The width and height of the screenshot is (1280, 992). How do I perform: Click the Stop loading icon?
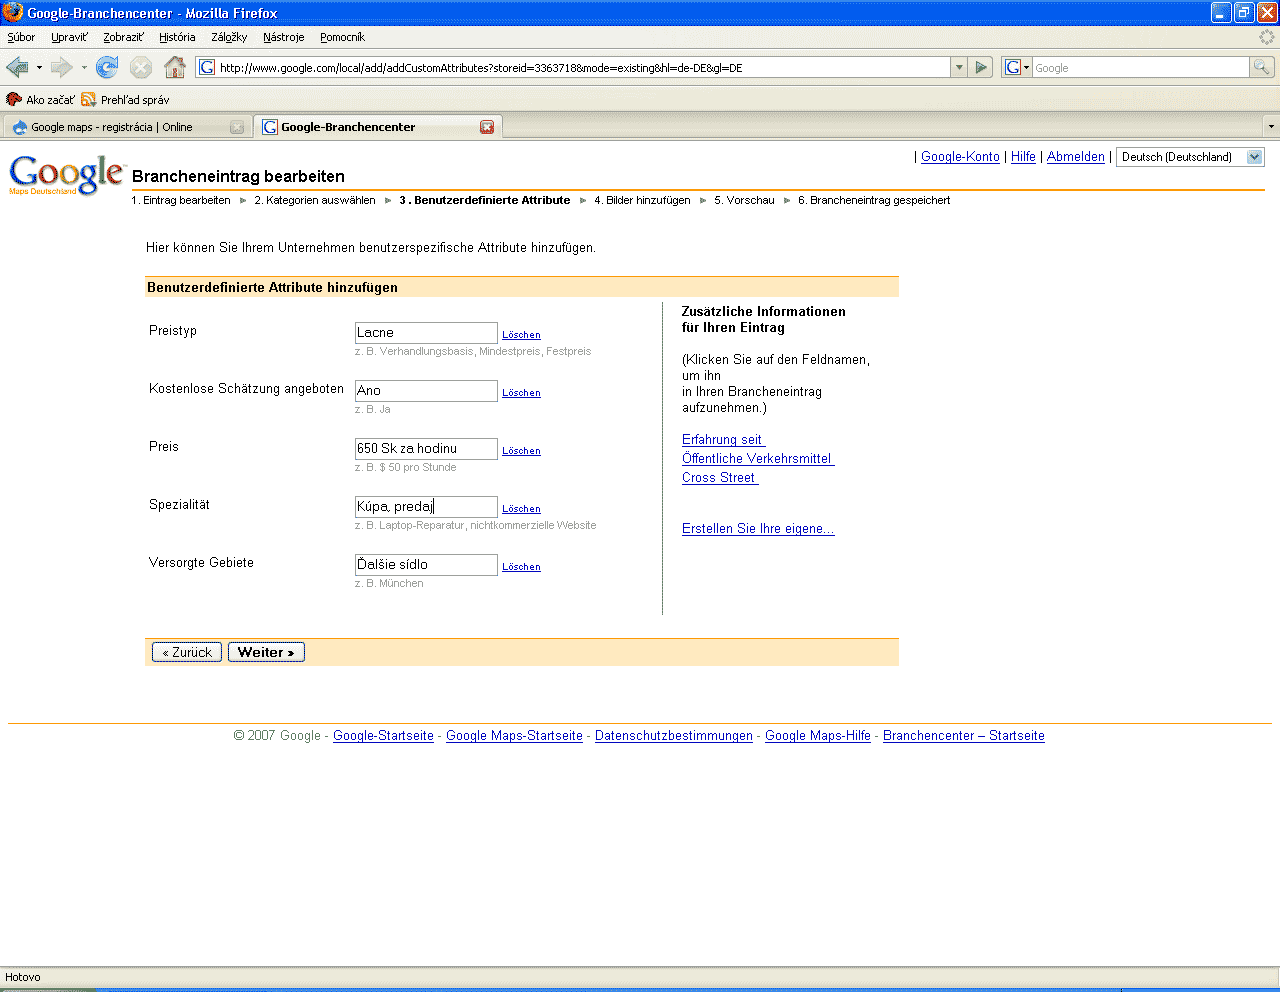coord(141,67)
